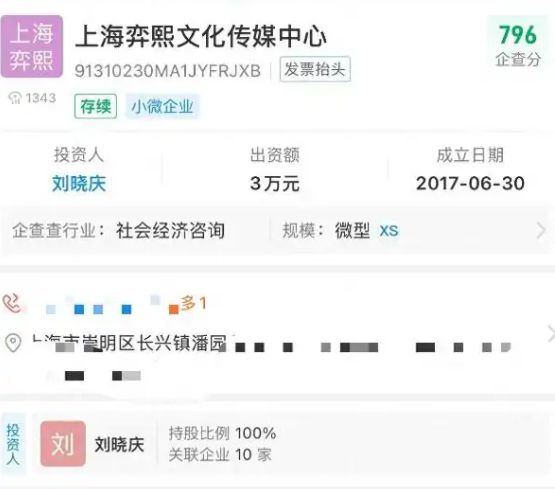Screen dimensions: 555x489
Task: Tap the view count icon beside 1343
Action: pyautogui.click(x=15, y=98)
